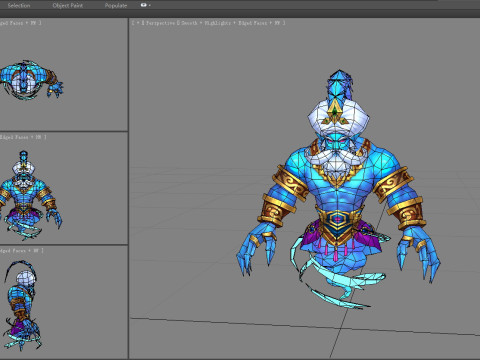Activate the top-view viewport showing genie from above

[63, 74]
